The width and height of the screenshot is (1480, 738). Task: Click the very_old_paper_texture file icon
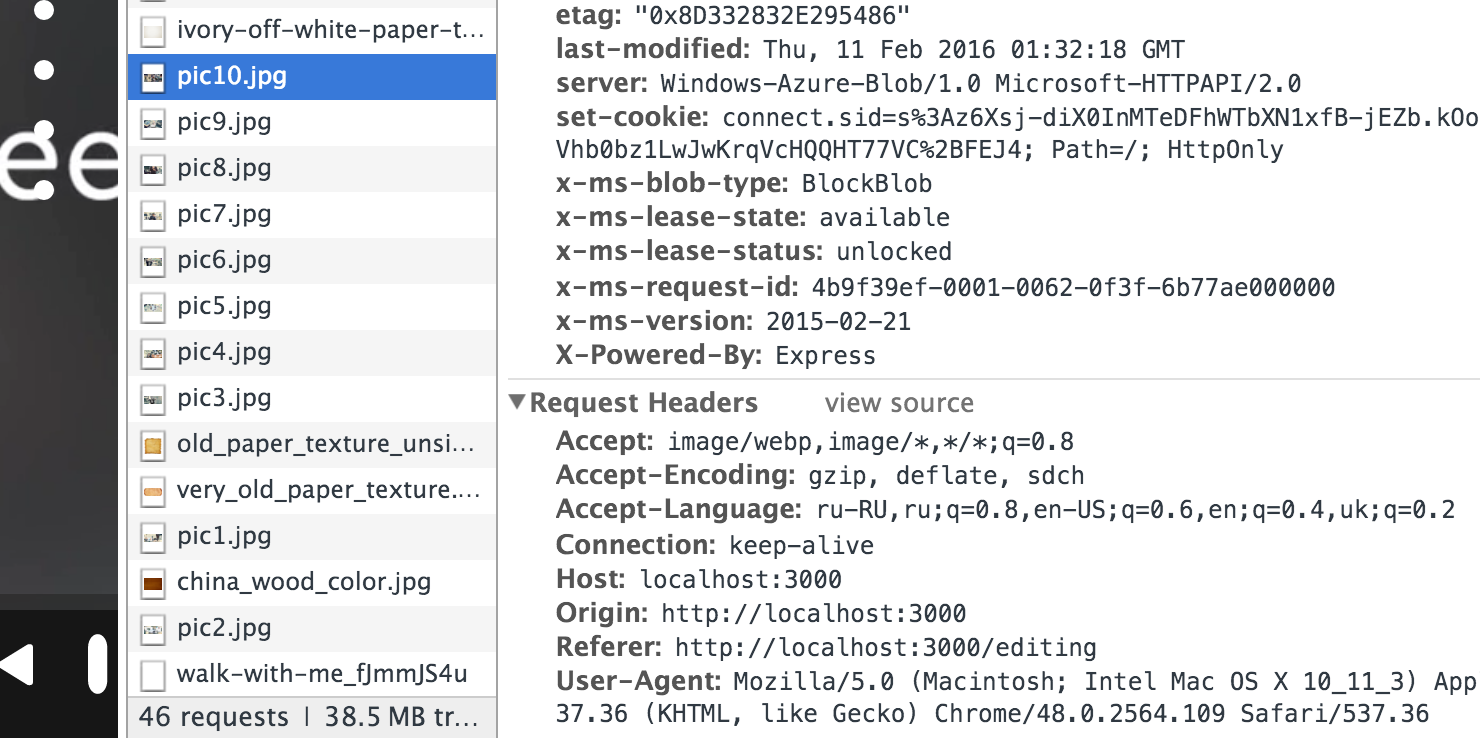153,491
